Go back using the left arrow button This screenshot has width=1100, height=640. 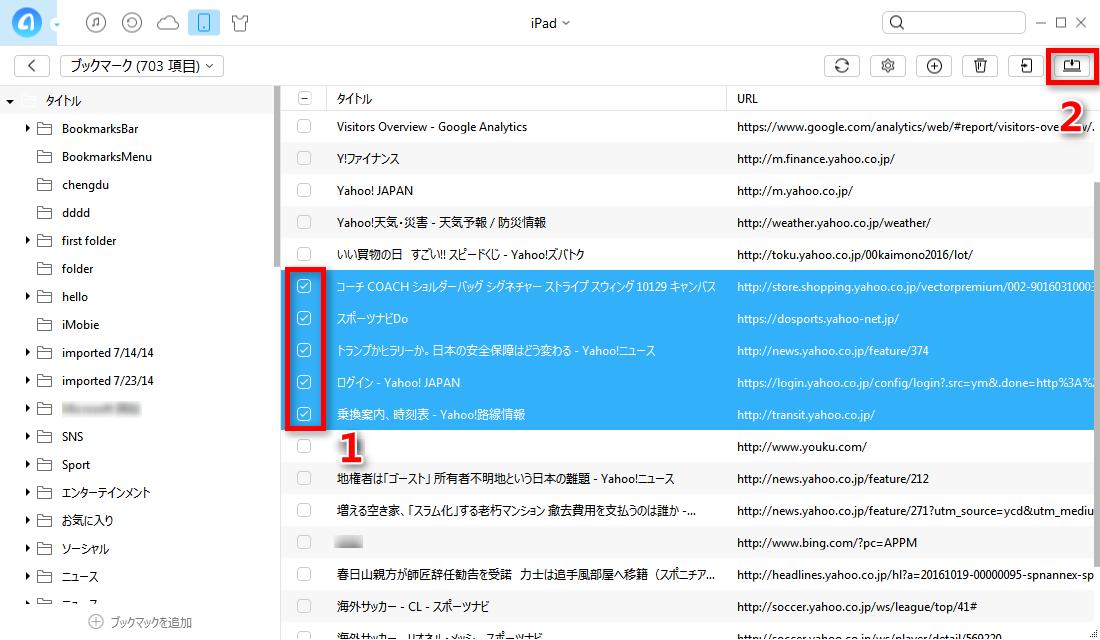click(x=32, y=66)
